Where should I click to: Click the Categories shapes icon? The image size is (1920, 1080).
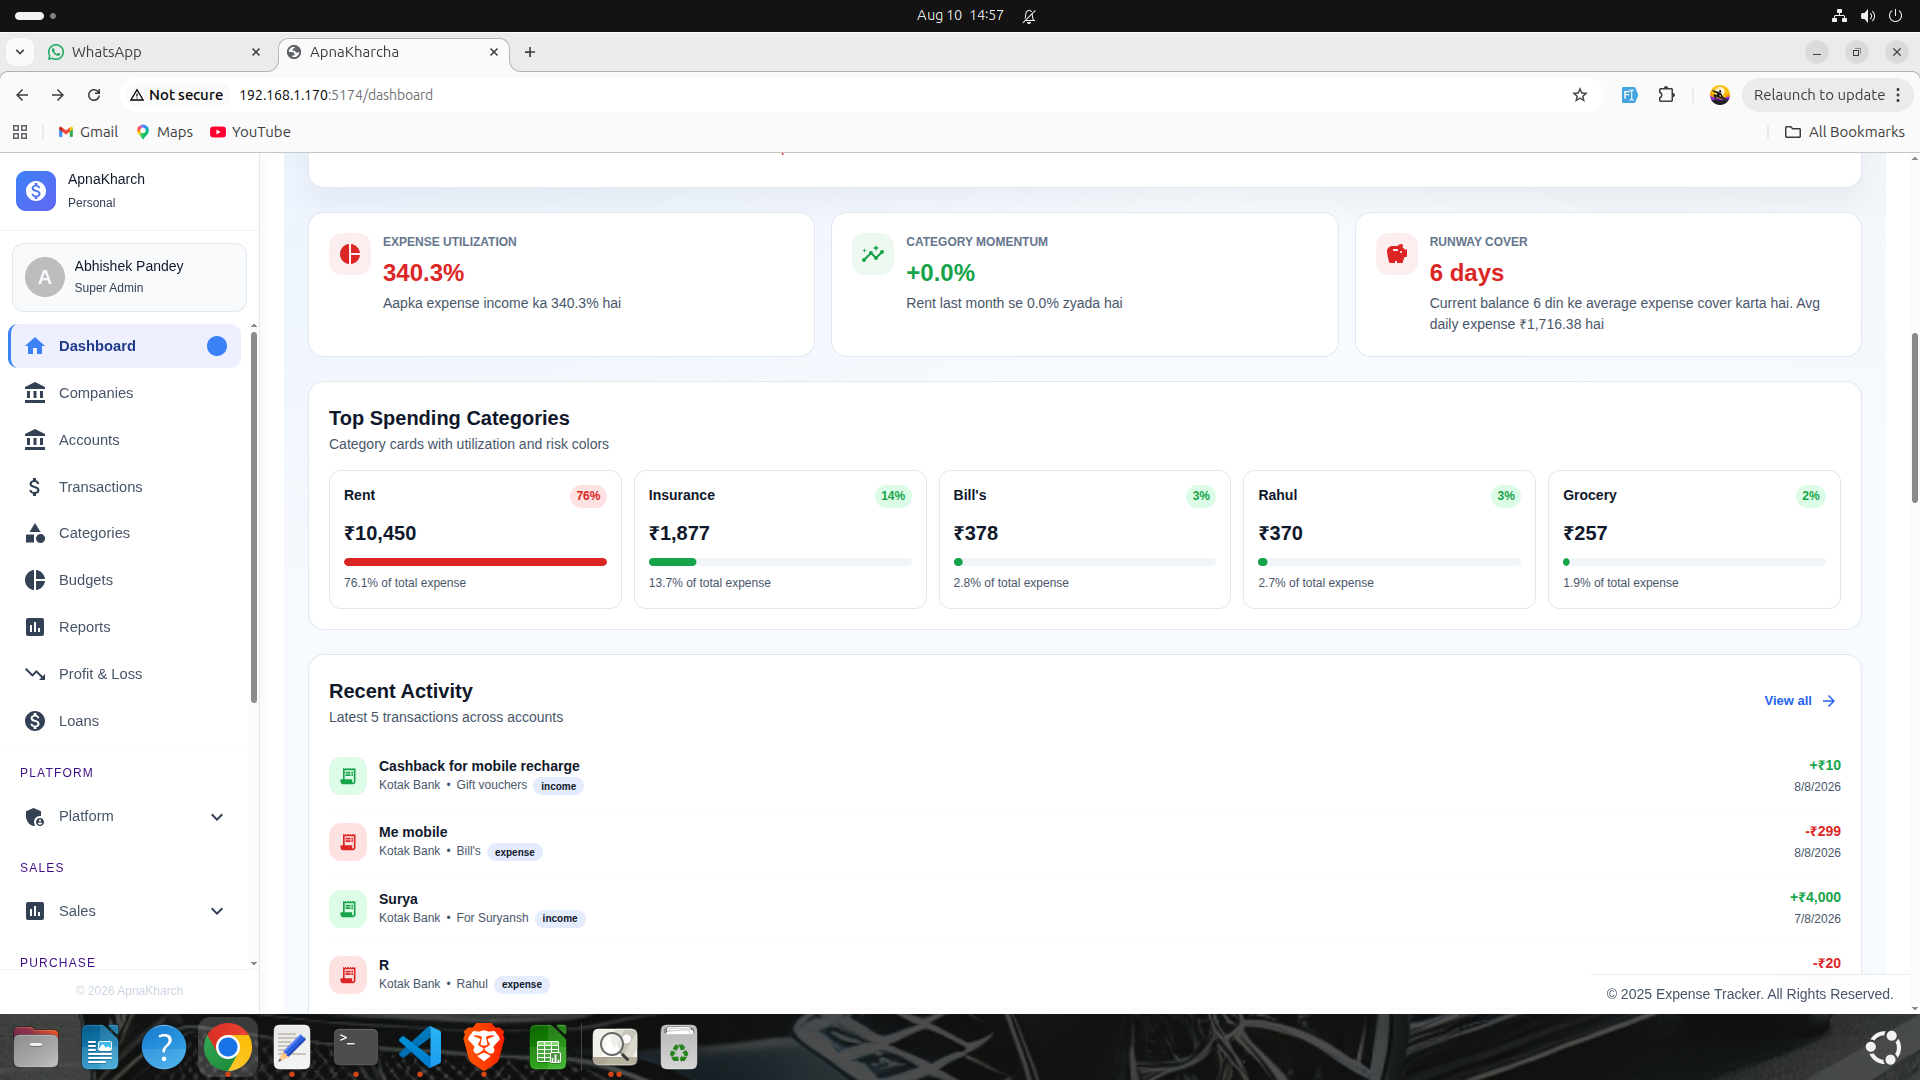click(35, 533)
